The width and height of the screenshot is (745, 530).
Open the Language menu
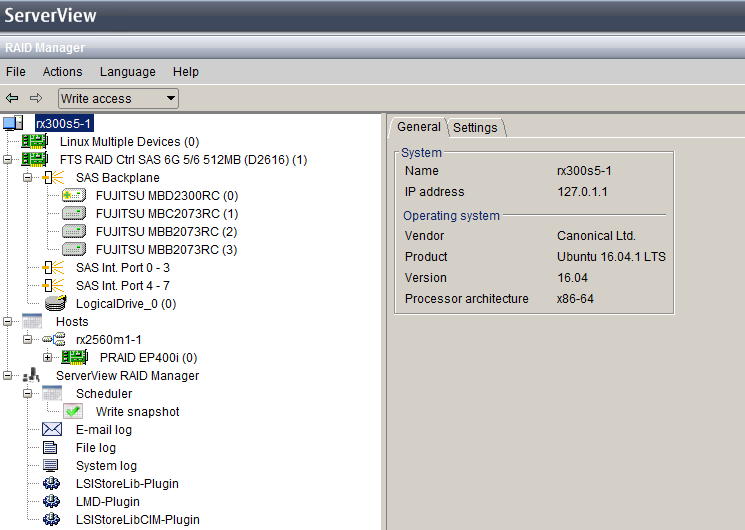127,72
